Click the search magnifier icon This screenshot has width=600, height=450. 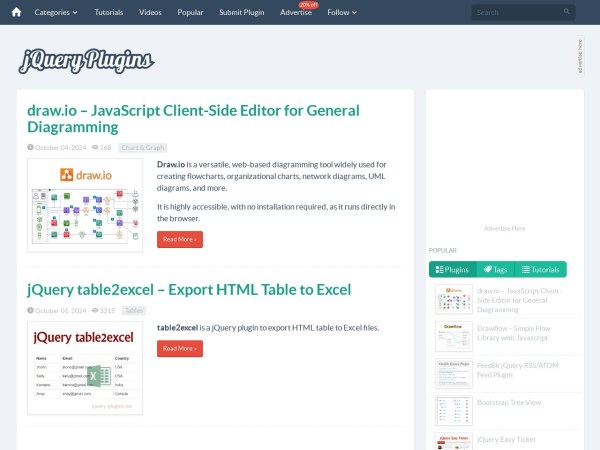coord(567,13)
